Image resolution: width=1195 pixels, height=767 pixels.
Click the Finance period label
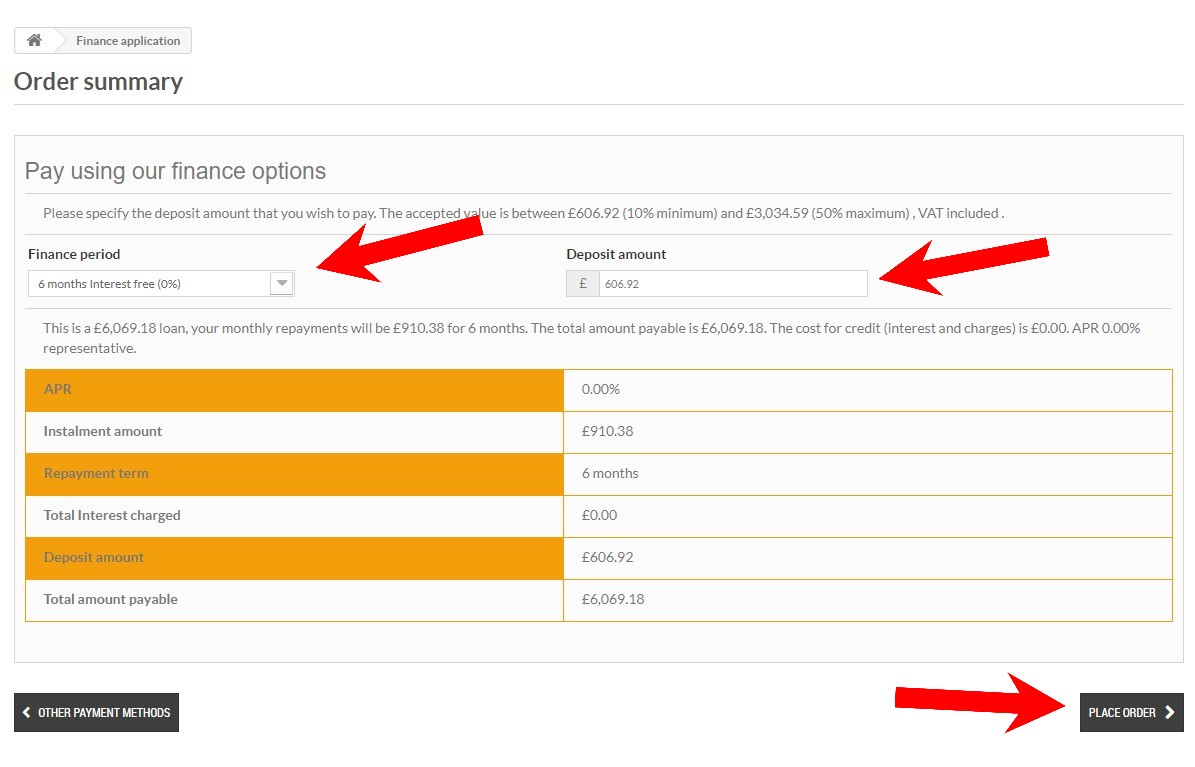[x=74, y=254]
